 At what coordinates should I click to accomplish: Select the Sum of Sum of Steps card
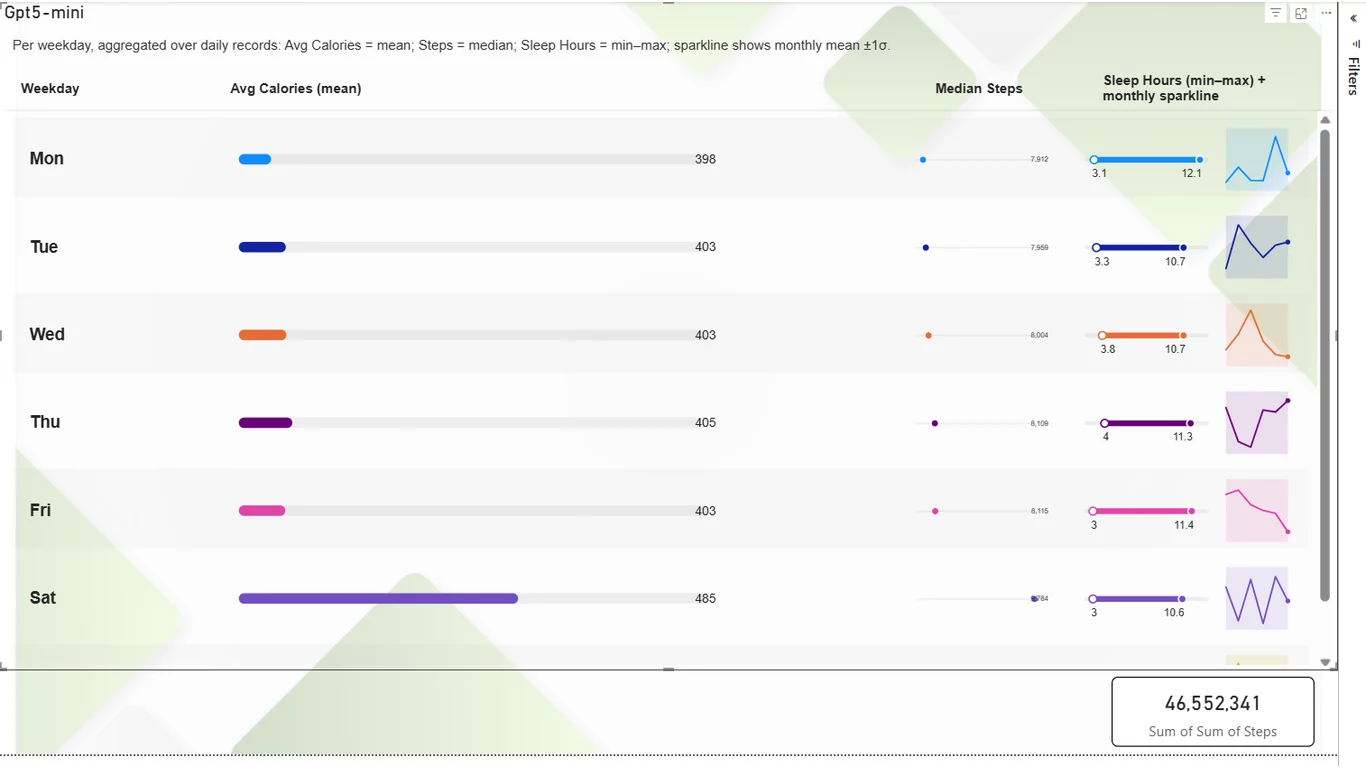(x=1212, y=712)
